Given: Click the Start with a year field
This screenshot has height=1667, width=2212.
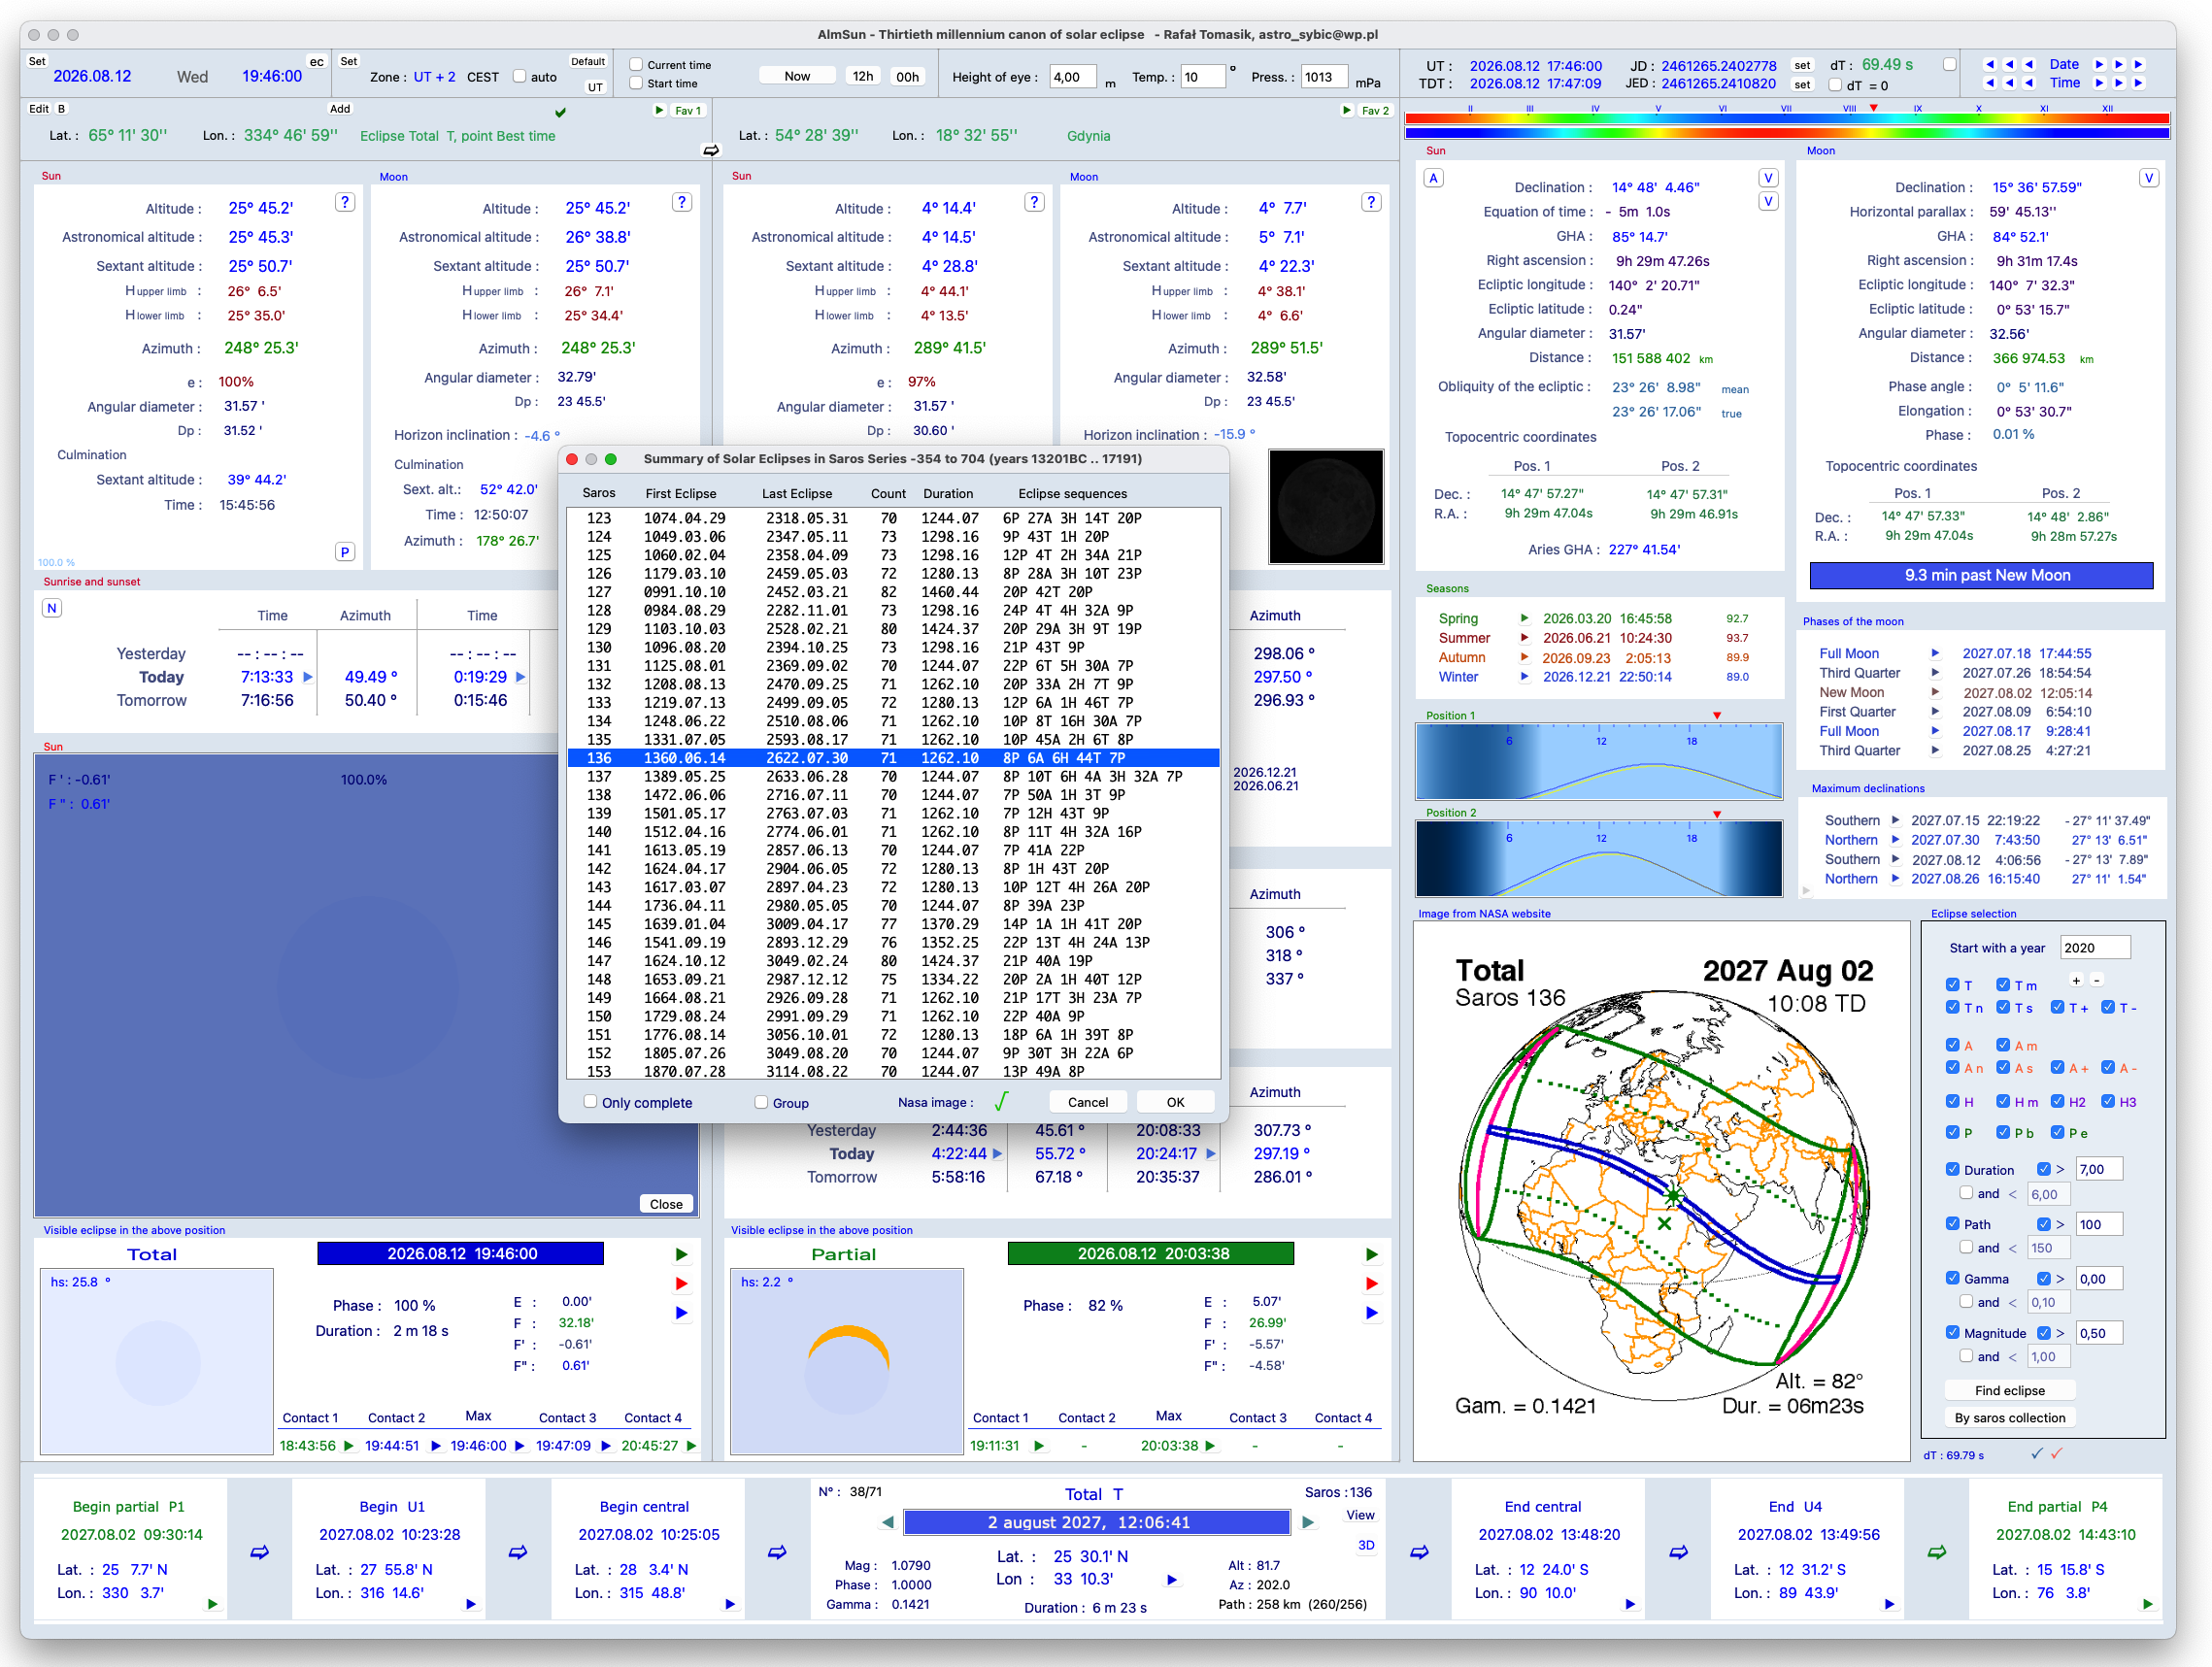Looking at the screenshot, I should pos(2095,947).
